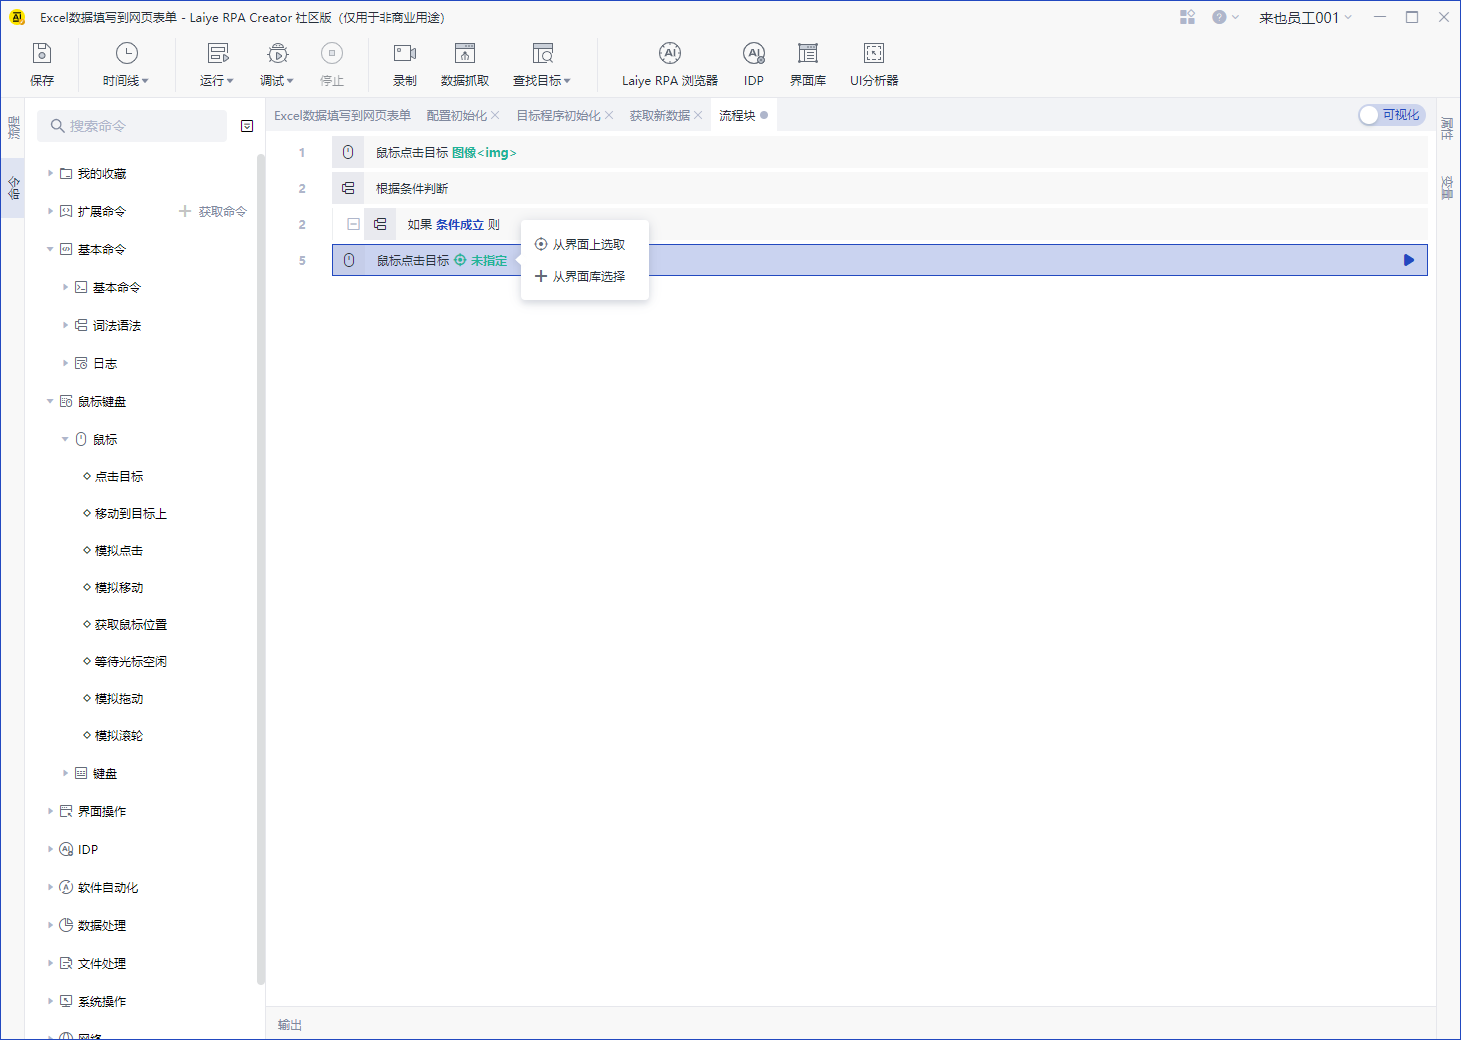Select the 模拟拖动 command
The width and height of the screenshot is (1461, 1040).
click(x=119, y=698)
